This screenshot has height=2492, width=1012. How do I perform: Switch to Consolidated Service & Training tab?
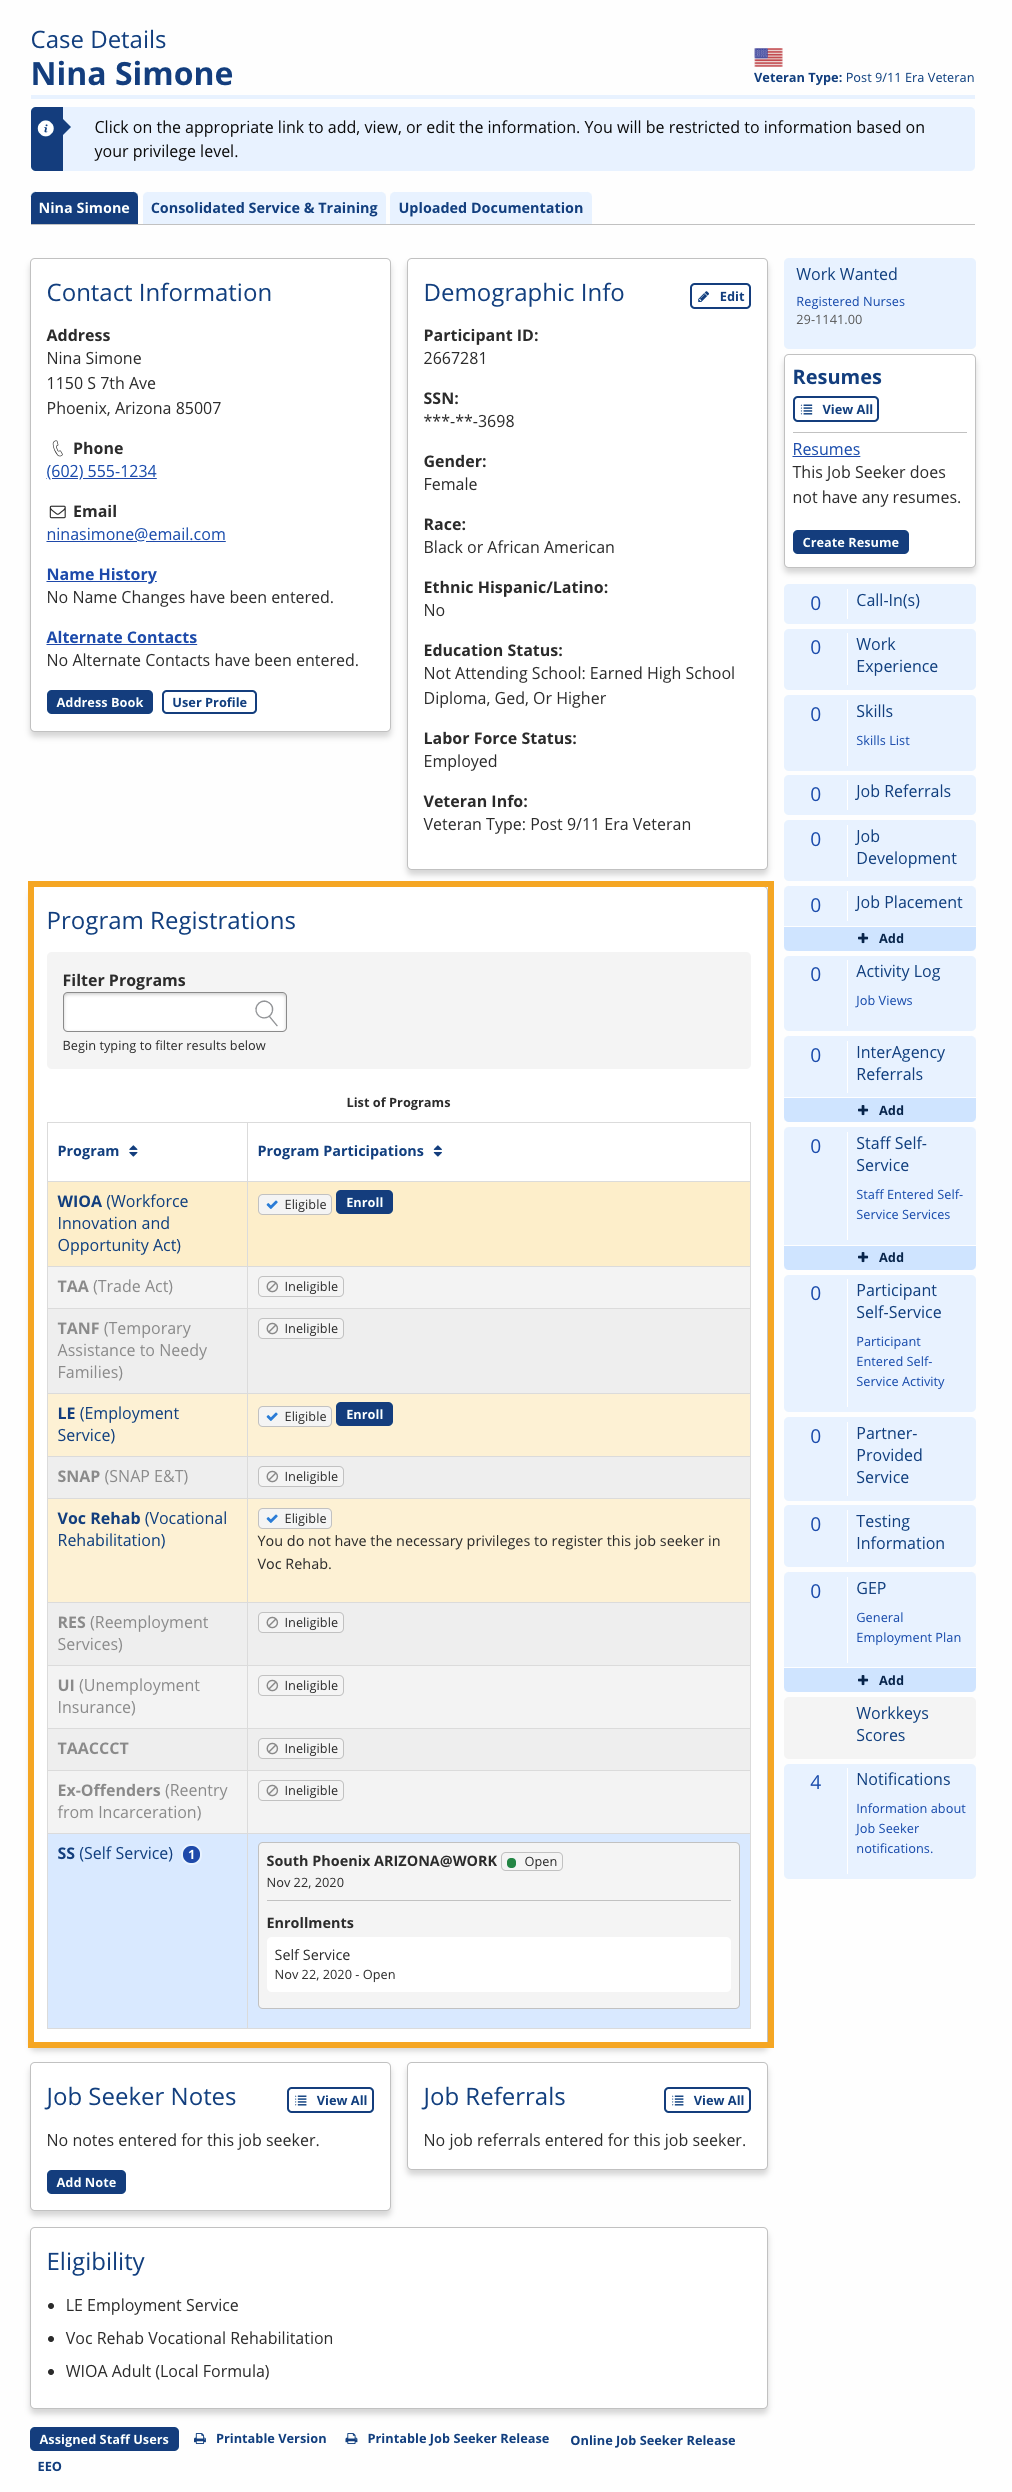pyautogui.click(x=264, y=208)
